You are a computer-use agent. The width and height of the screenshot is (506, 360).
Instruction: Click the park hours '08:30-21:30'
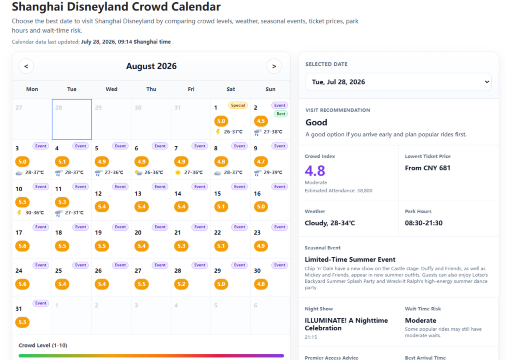pos(424,223)
